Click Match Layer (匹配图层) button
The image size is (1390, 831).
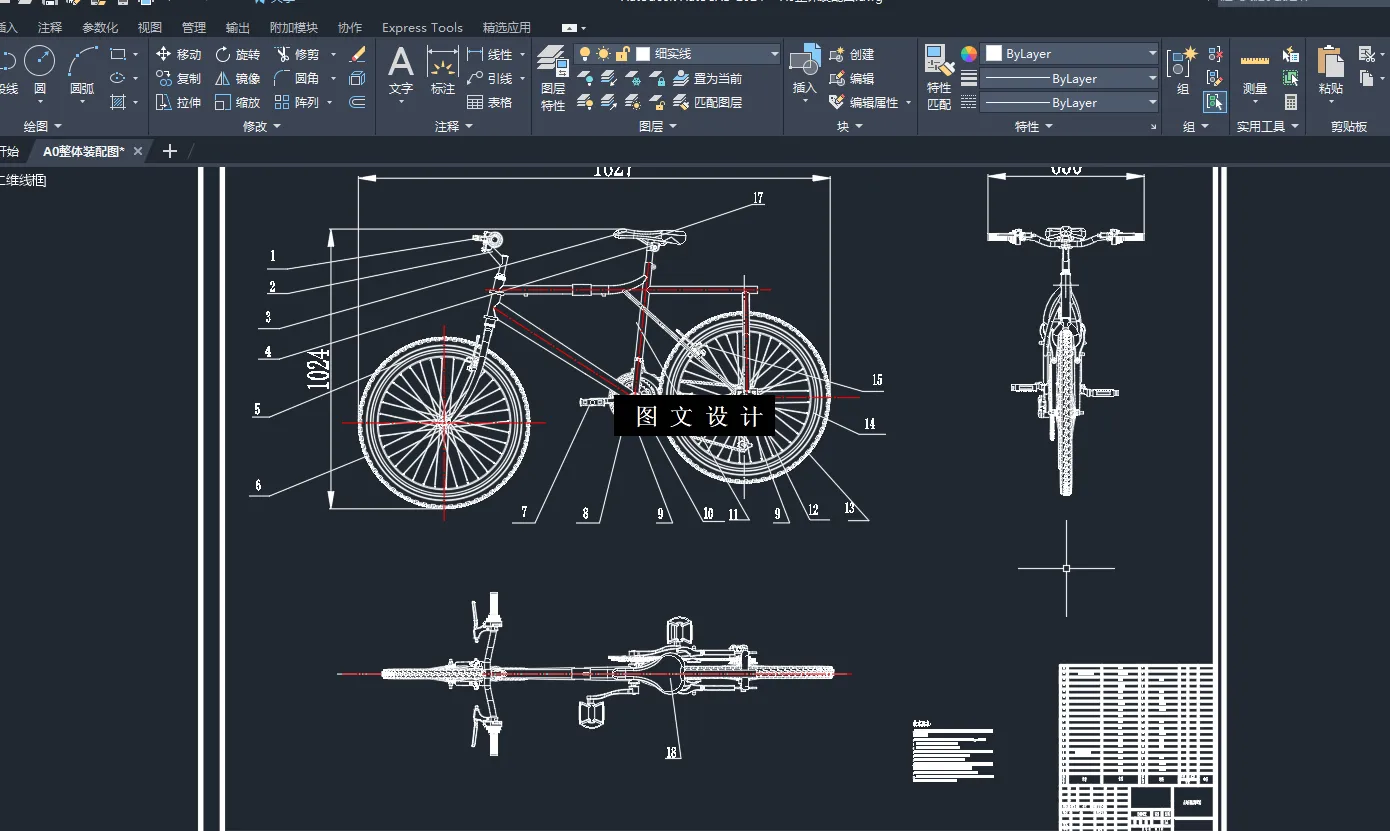point(707,102)
